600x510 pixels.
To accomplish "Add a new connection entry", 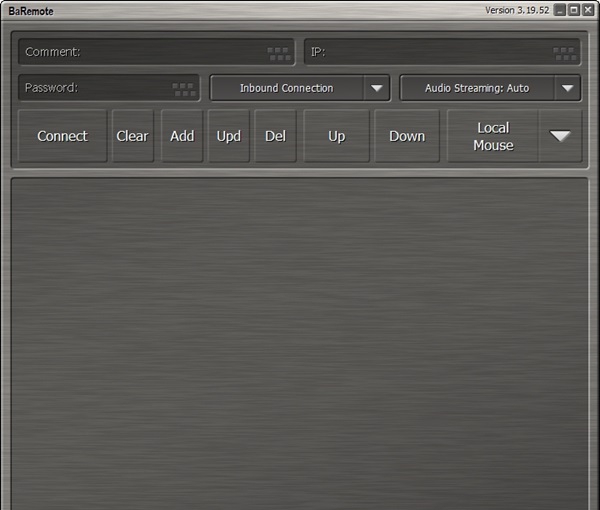I will point(182,136).
